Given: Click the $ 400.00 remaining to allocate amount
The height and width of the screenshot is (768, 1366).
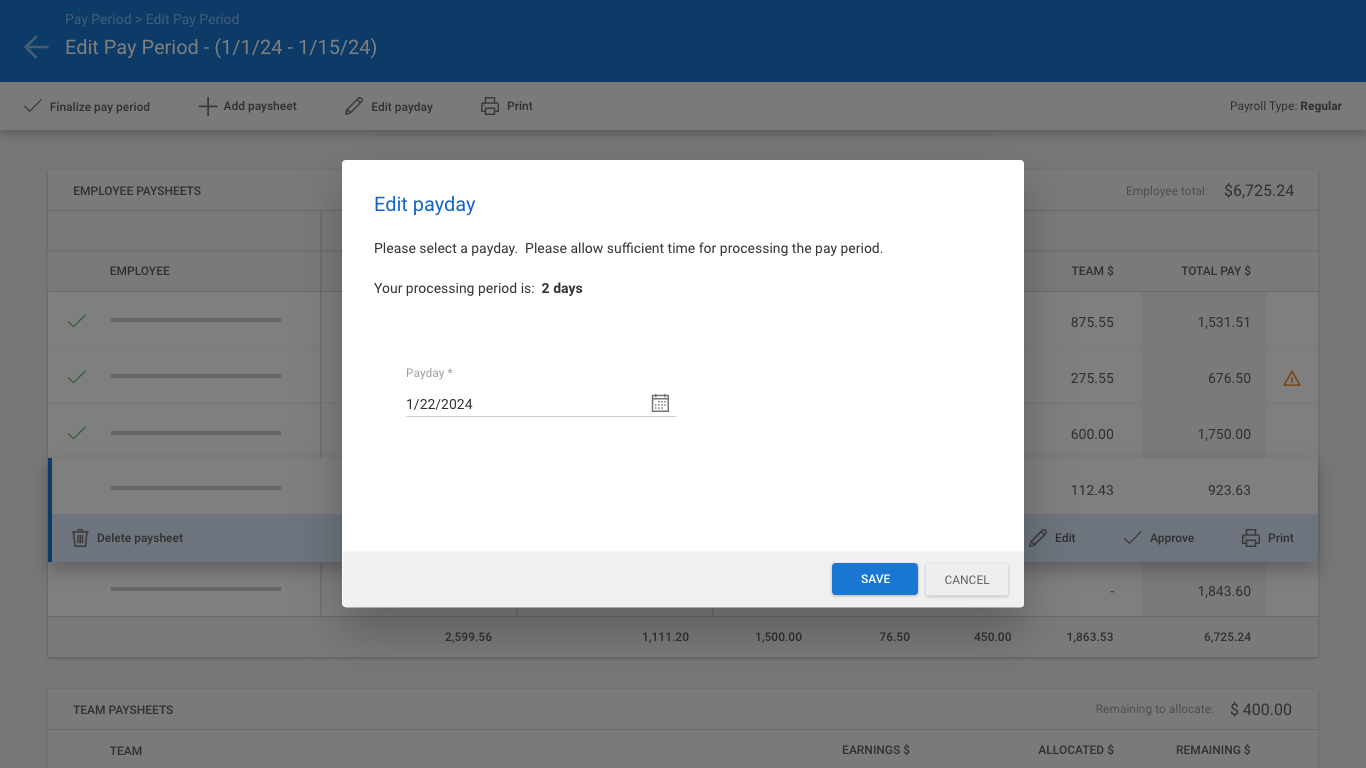Looking at the screenshot, I should (x=1261, y=710).
